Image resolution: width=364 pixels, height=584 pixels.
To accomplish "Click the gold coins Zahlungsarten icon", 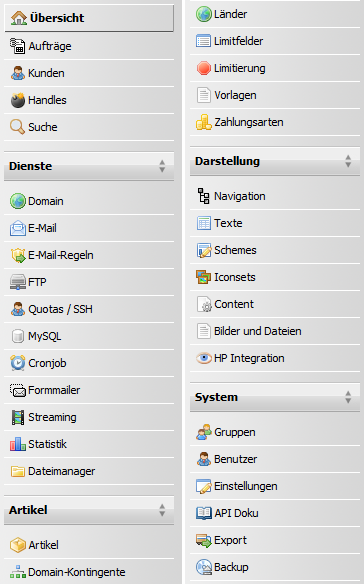I will tap(203, 122).
